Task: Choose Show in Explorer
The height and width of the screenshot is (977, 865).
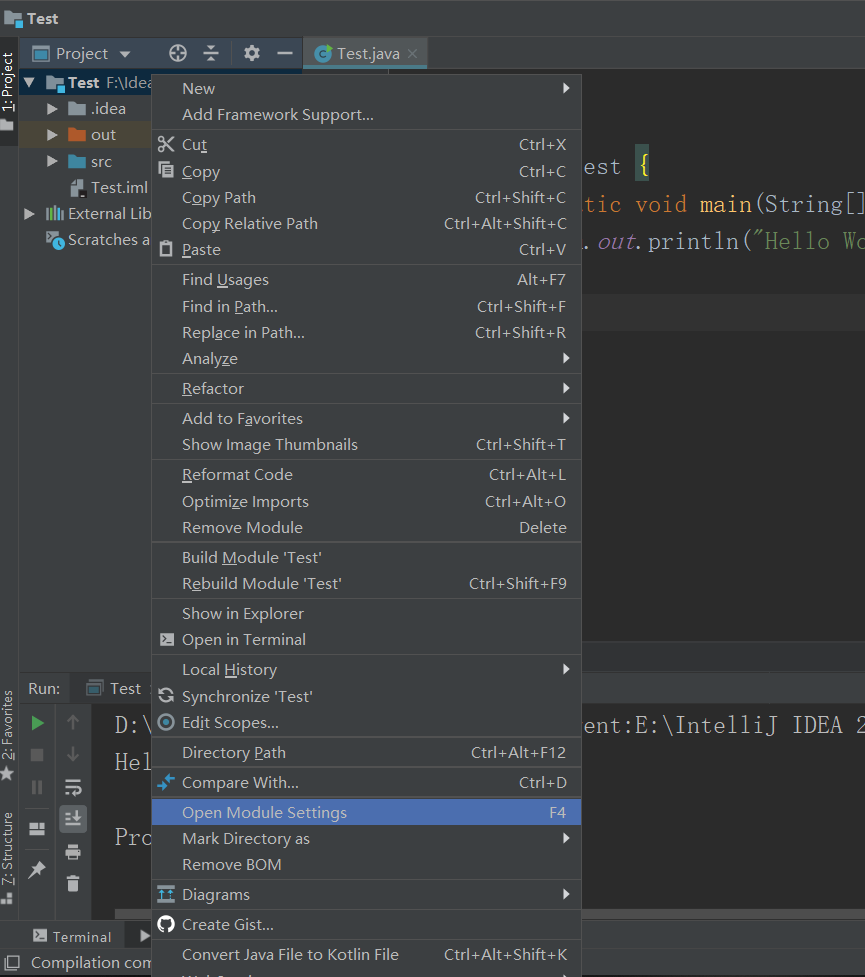Action: 366,614
